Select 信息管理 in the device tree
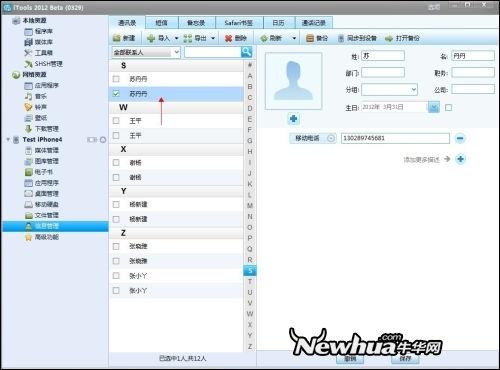Viewport: 500px width, 370px height. [55, 226]
